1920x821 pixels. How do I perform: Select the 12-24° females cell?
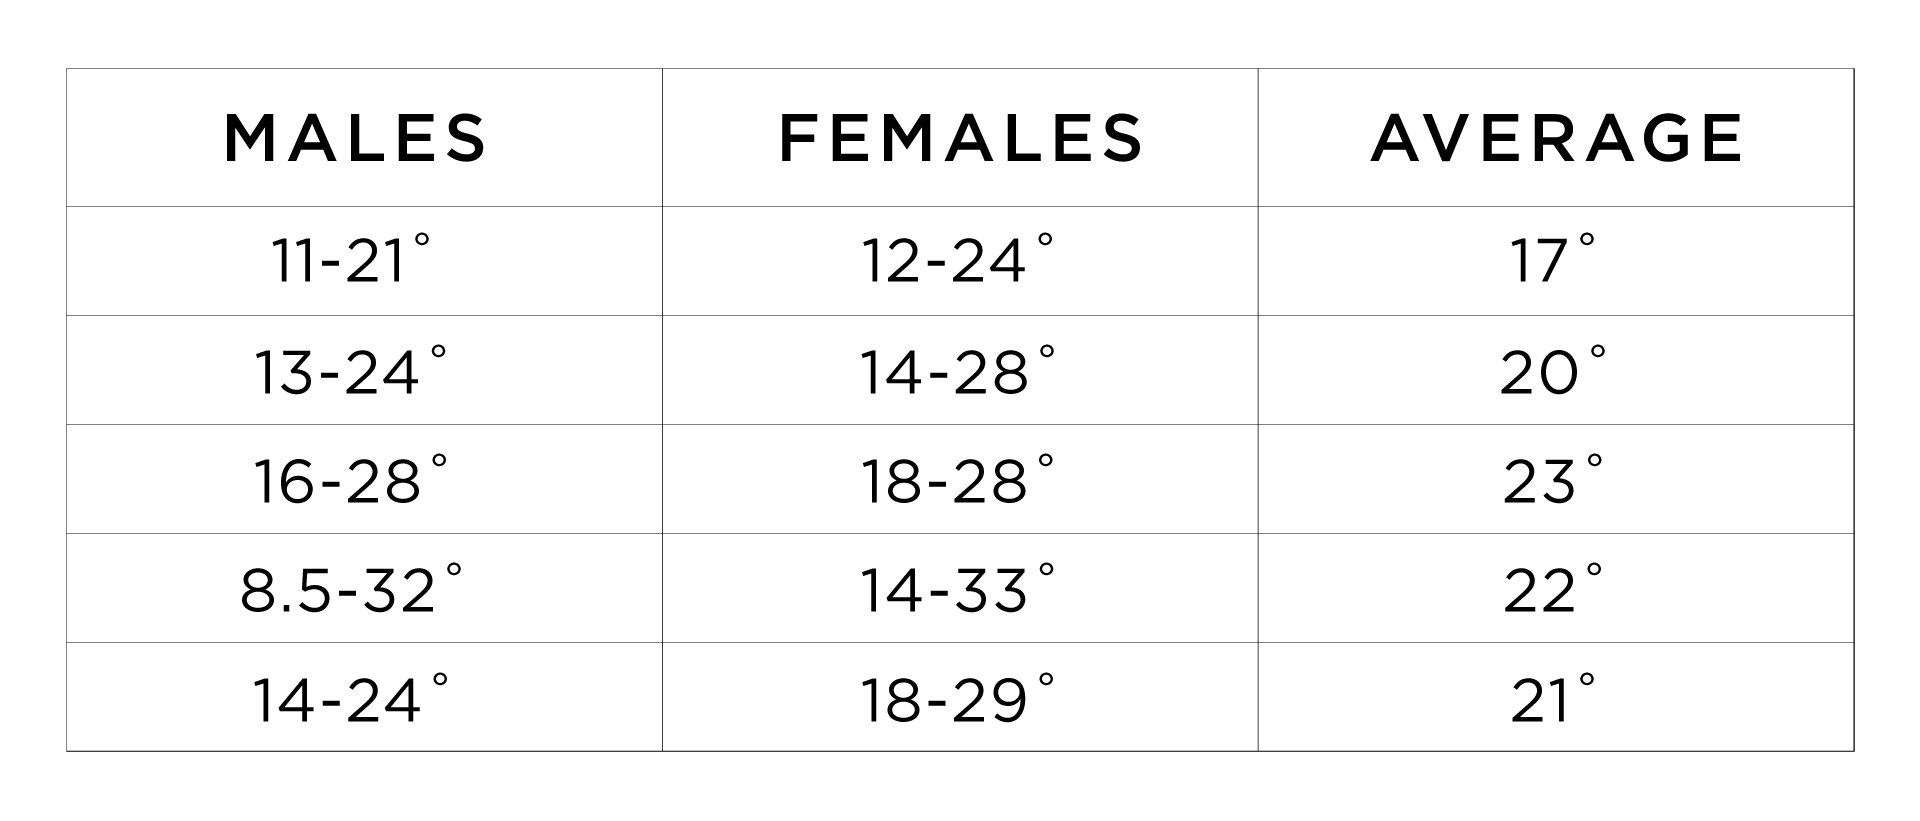coord(960,261)
